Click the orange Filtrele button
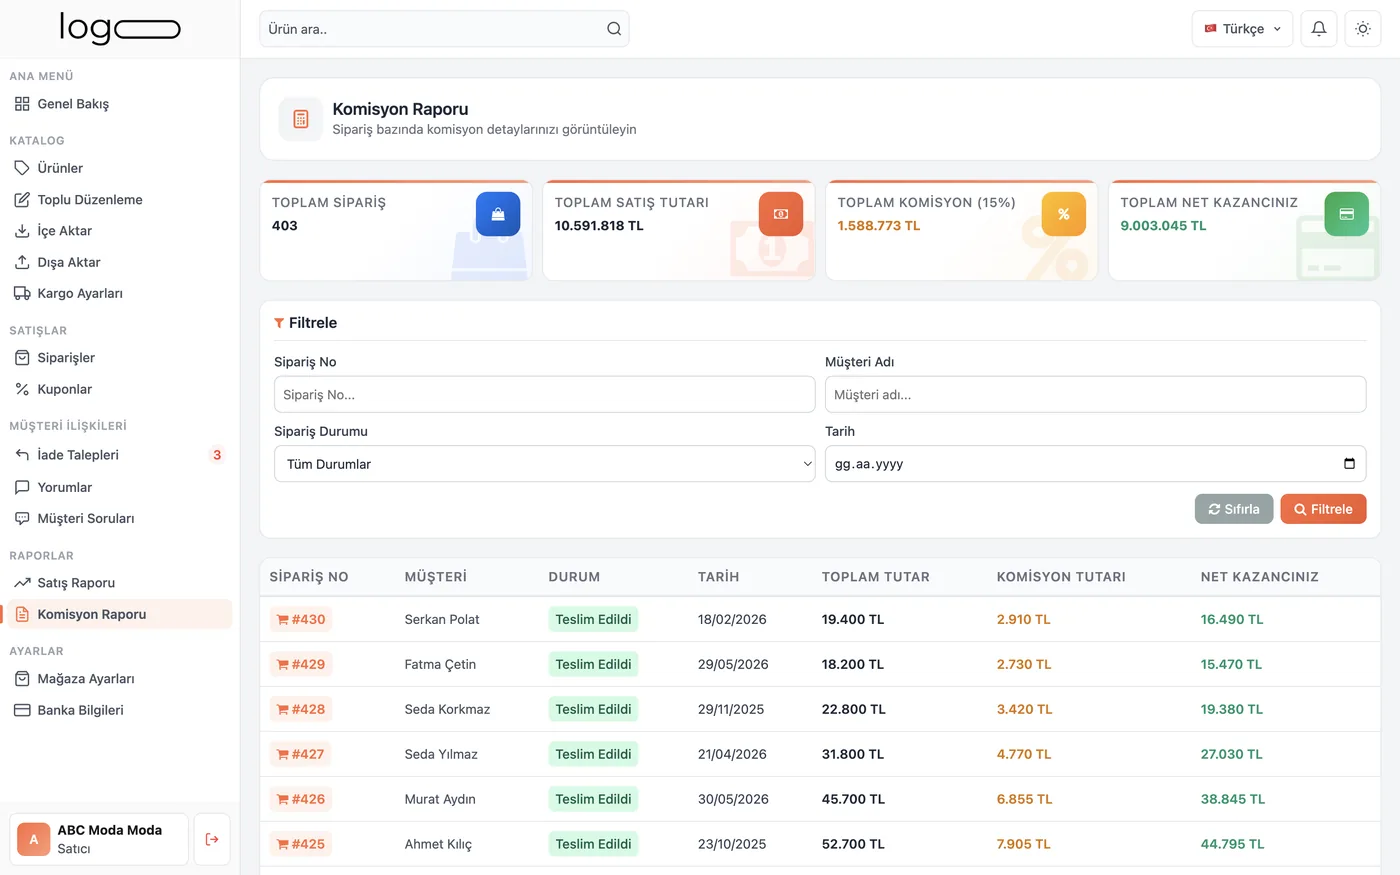The height and width of the screenshot is (875, 1400). tap(1323, 509)
